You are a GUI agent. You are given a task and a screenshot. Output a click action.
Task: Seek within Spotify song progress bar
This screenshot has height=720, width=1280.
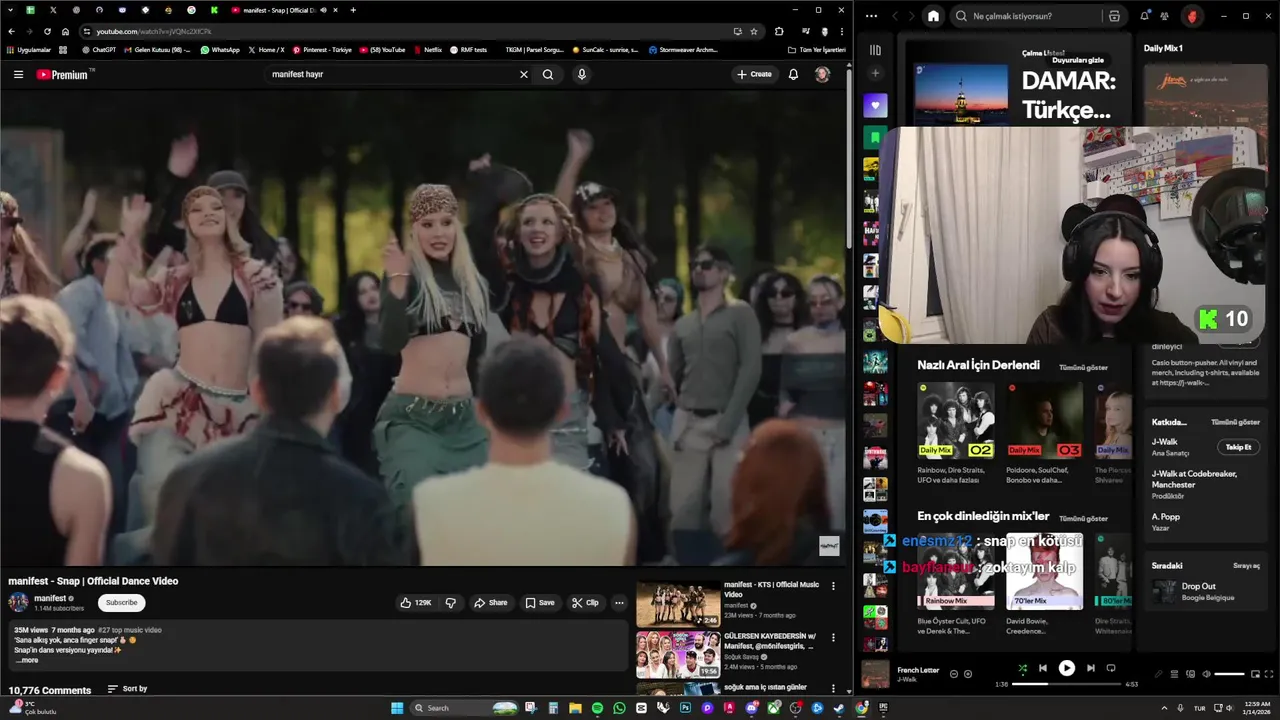click(1067, 685)
